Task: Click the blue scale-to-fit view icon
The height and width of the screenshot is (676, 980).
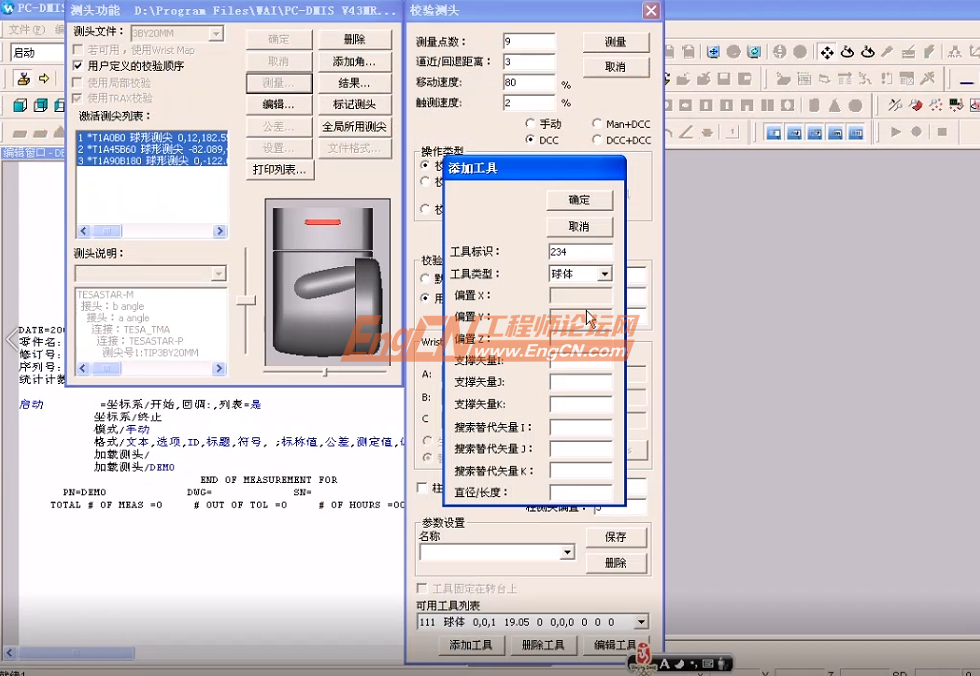Action: coord(713,52)
